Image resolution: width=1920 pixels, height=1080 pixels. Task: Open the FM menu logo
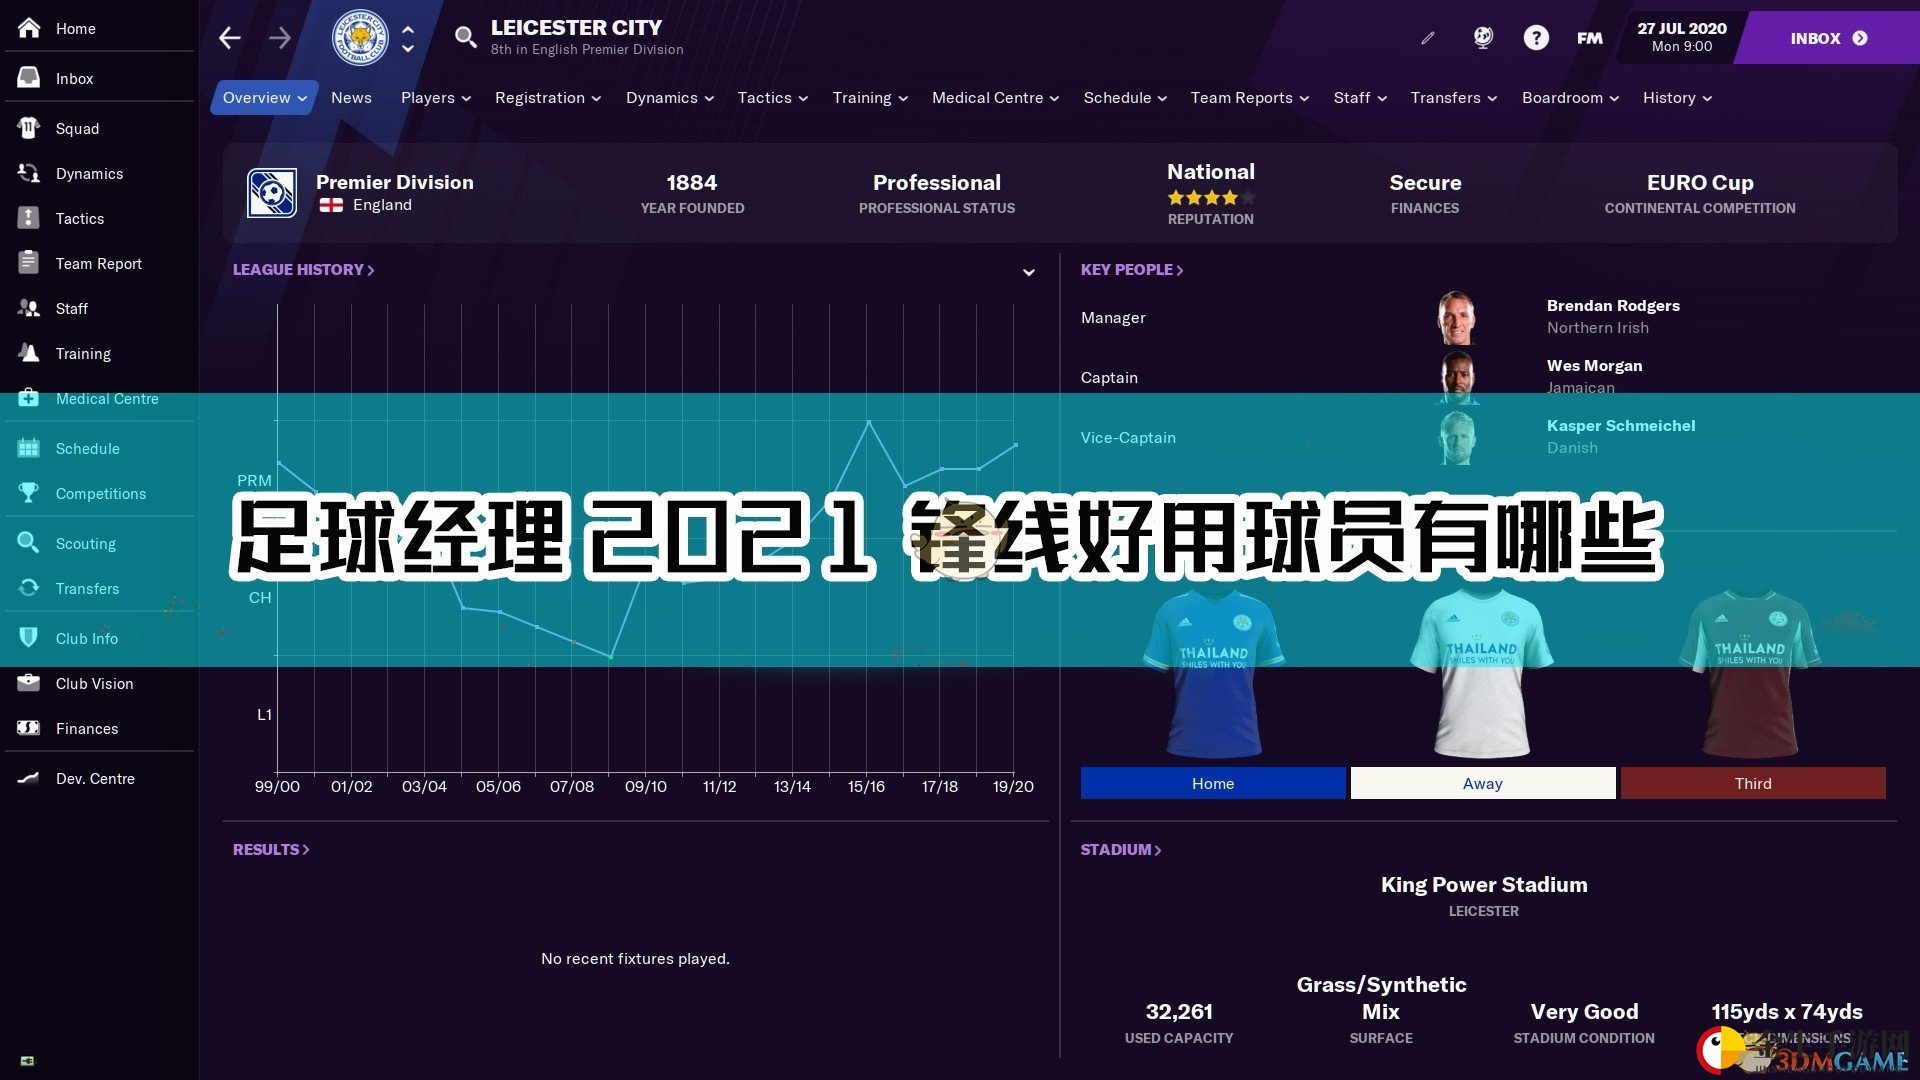click(1590, 38)
